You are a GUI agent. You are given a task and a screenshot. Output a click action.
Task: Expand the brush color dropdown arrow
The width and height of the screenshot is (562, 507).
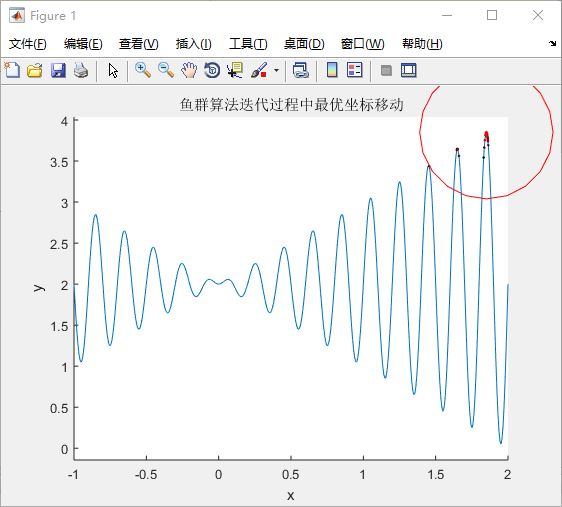(276, 70)
